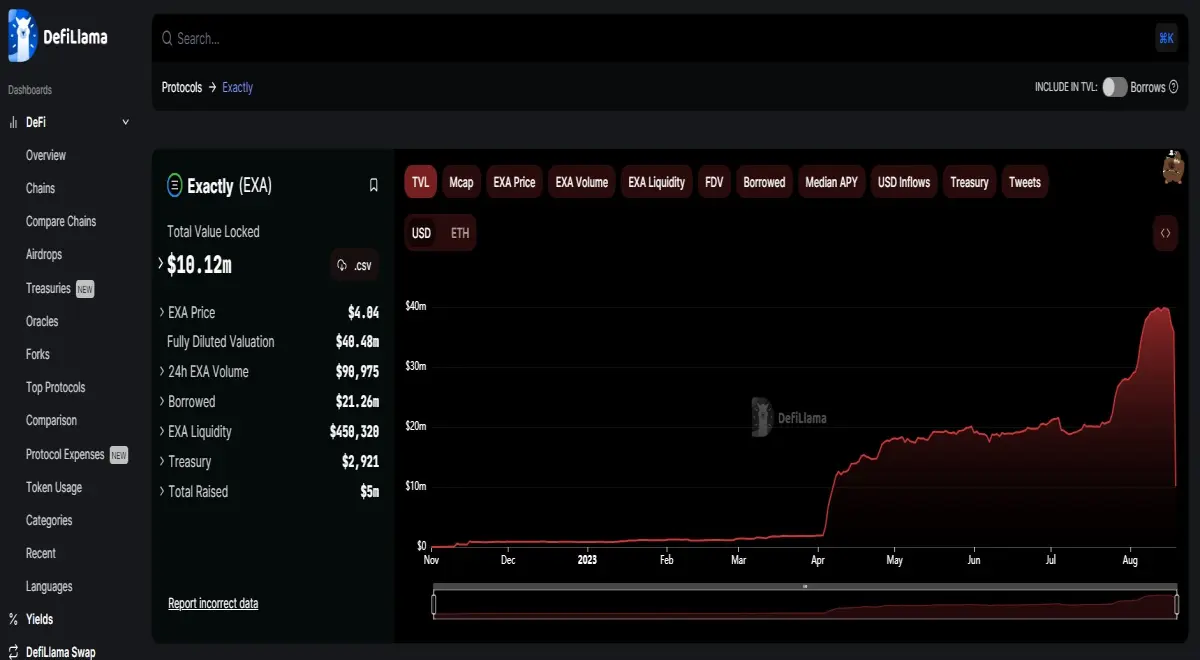1200x660 pixels.
Task: Expand the Total Raised row
Action: pos(162,491)
